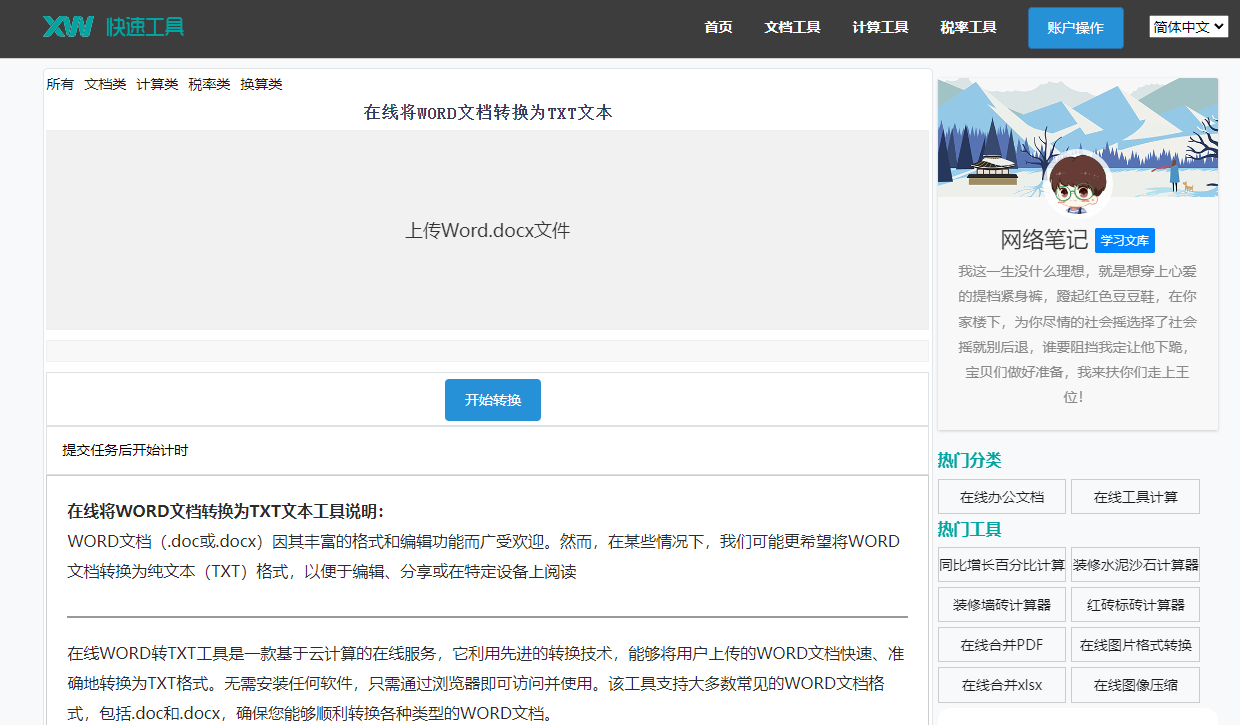The height and width of the screenshot is (725, 1240).
Task: Open the 简体中文 language dropdown
Action: coord(1188,27)
